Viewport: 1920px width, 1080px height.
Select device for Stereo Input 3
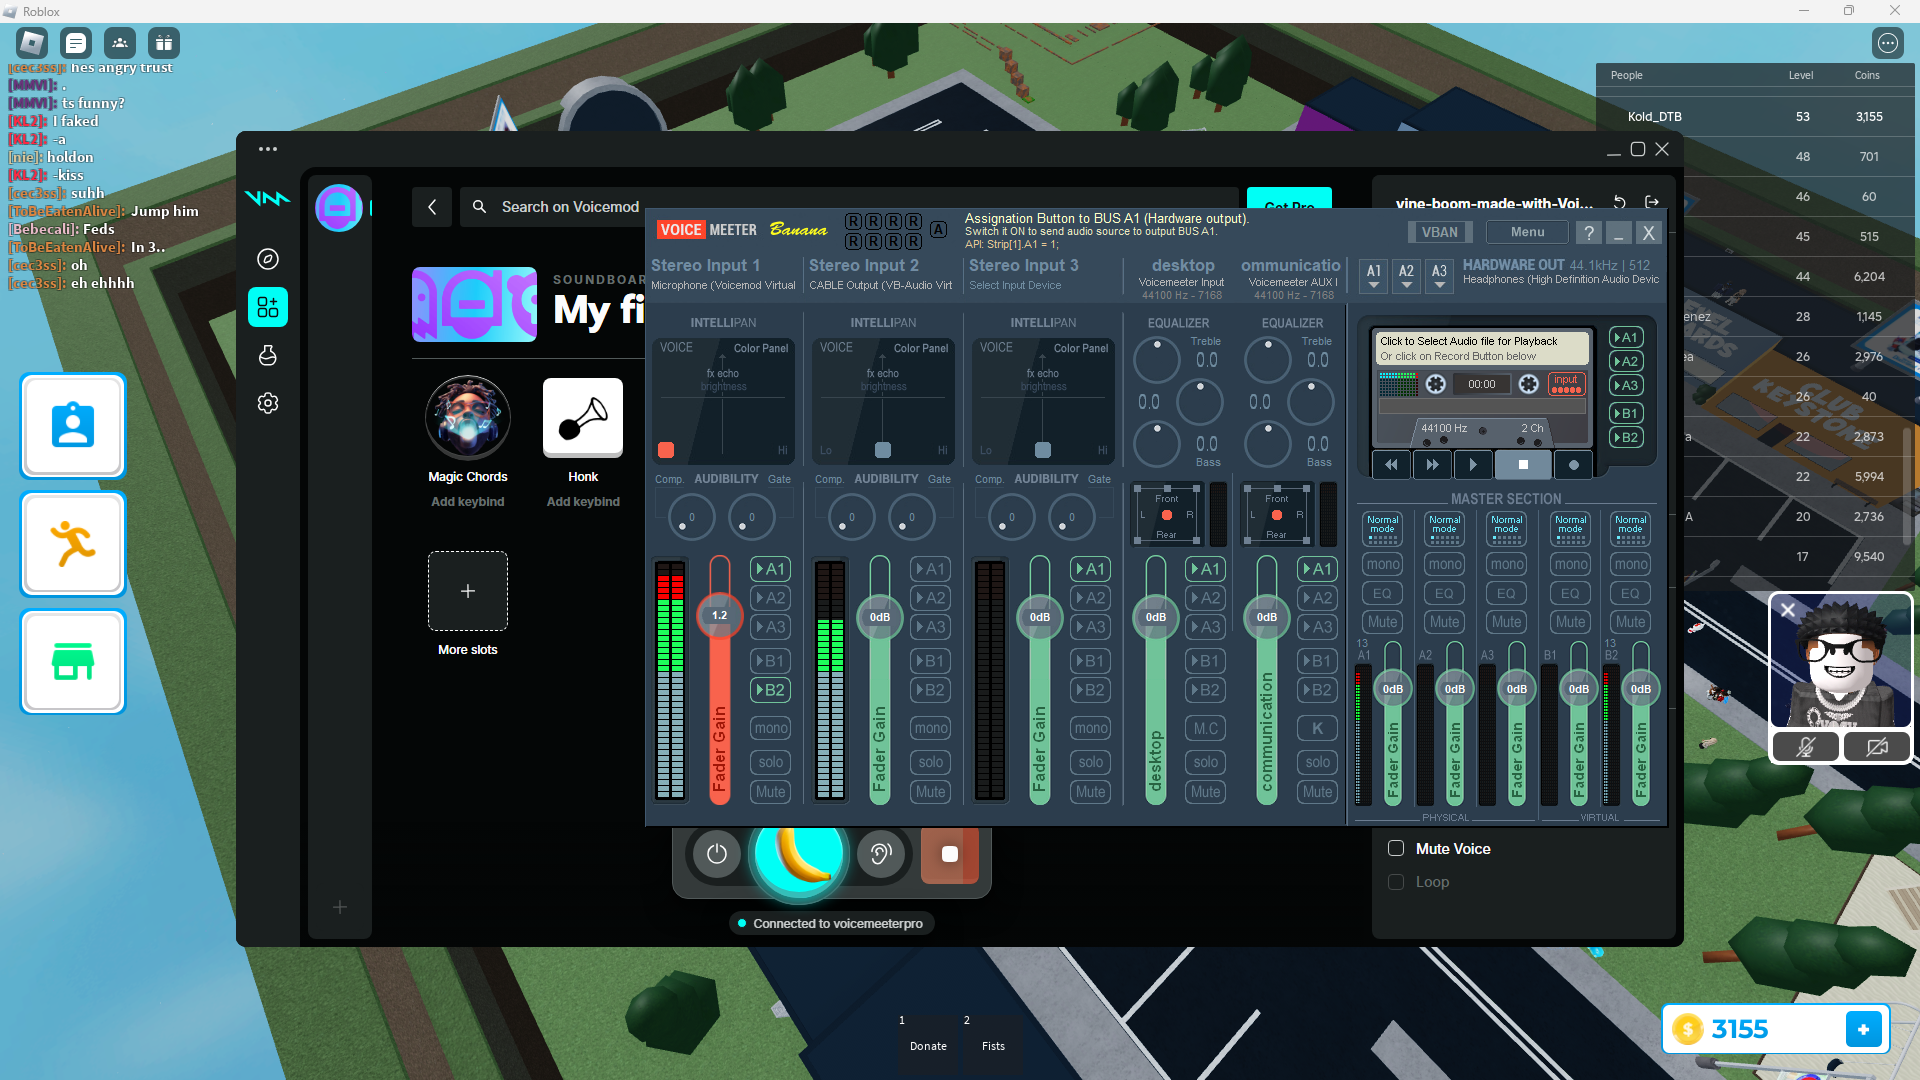[1016, 286]
